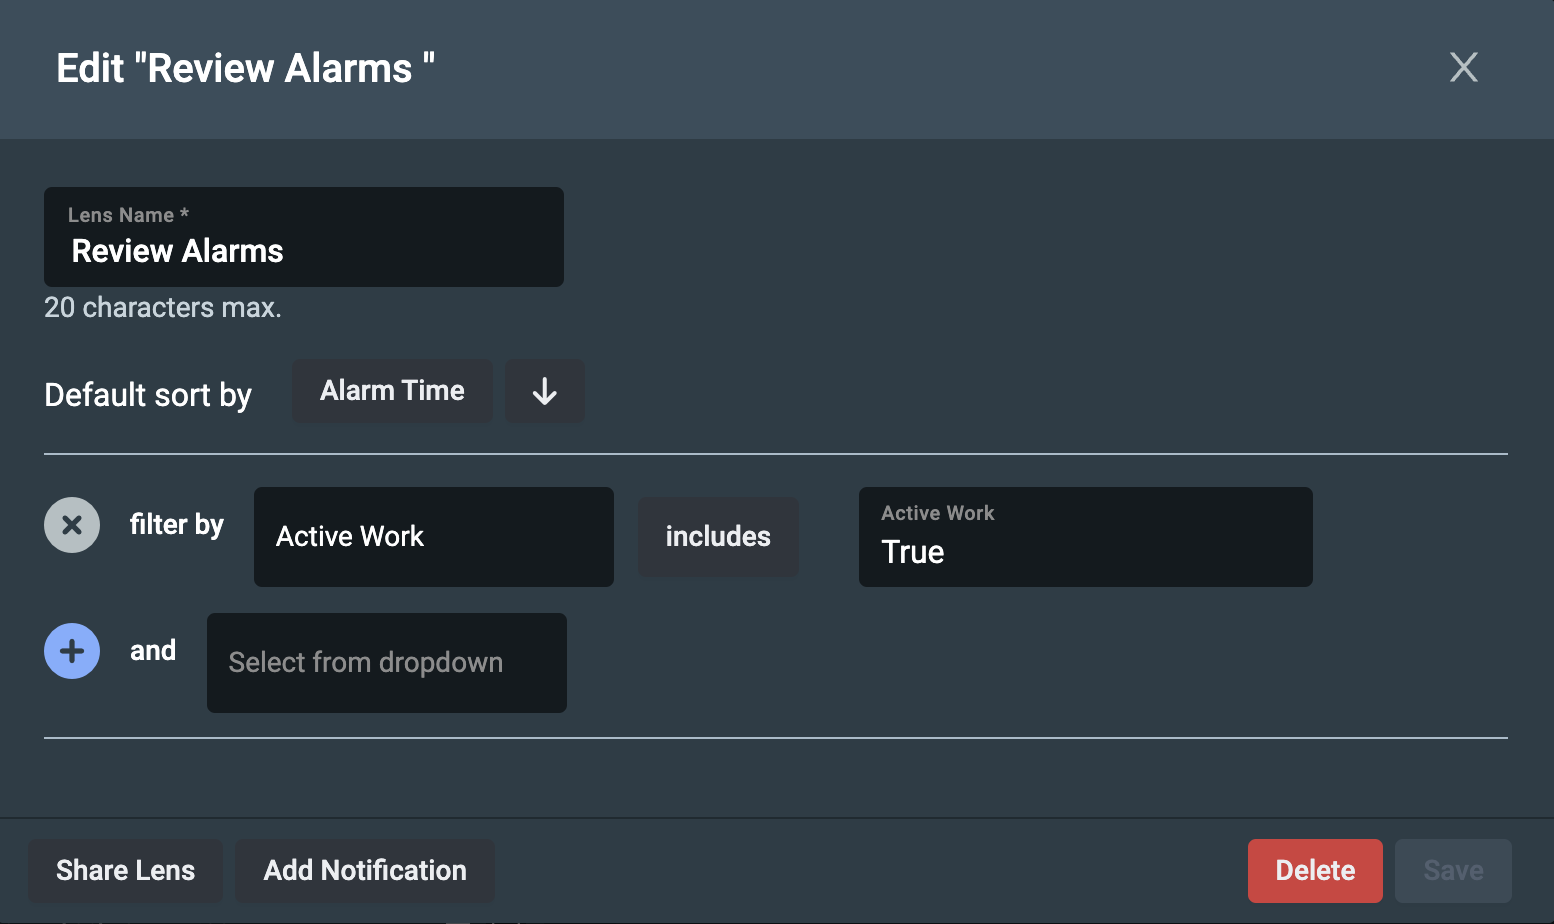This screenshot has height=924, width=1554.
Task: Save the lens changes
Action: click(x=1452, y=870)
